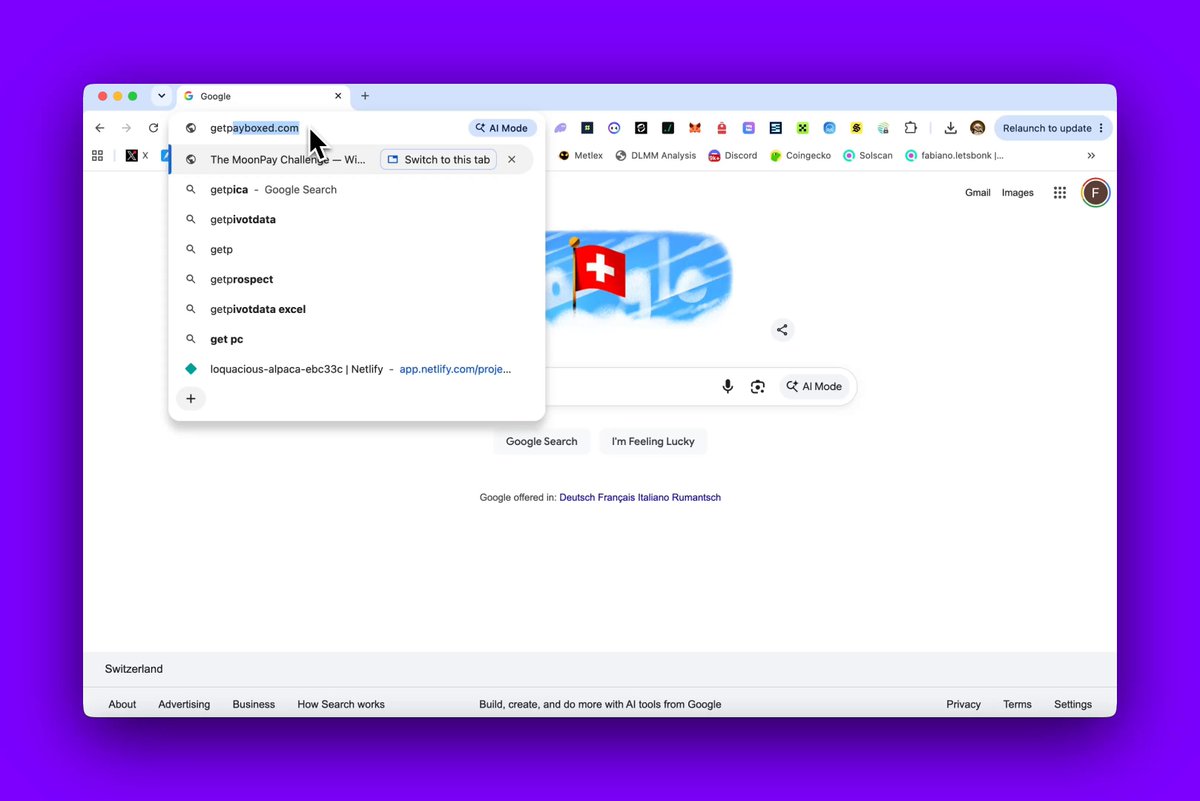Open the Discord bookmark
The image size is (1200, 801).
733,156
